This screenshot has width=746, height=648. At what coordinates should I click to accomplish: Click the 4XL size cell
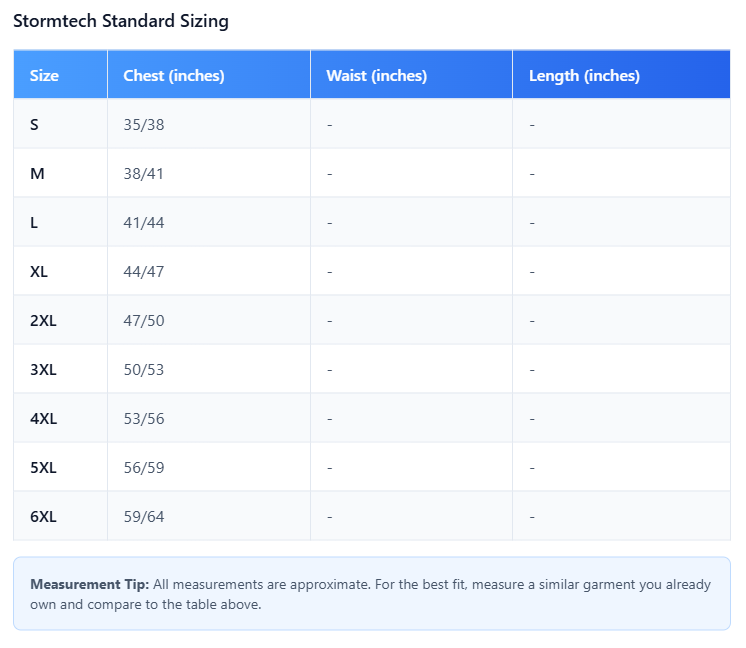[x=60, y=419]
